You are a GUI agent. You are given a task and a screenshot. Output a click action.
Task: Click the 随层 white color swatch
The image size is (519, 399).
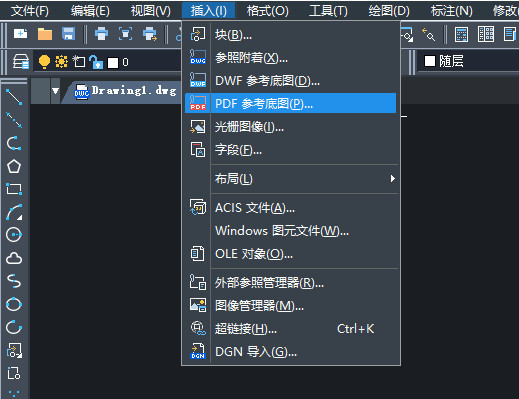click(x=430, y=61)
